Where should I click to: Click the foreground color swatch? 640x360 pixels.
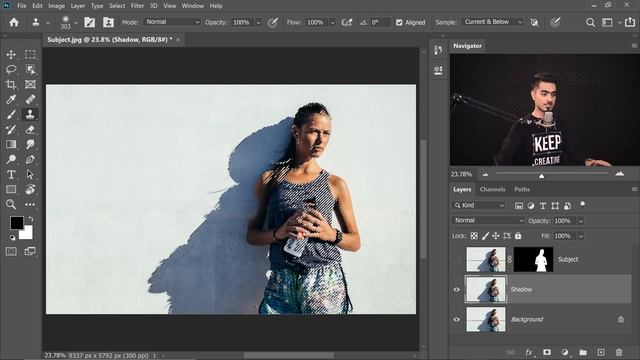(17, 223)
